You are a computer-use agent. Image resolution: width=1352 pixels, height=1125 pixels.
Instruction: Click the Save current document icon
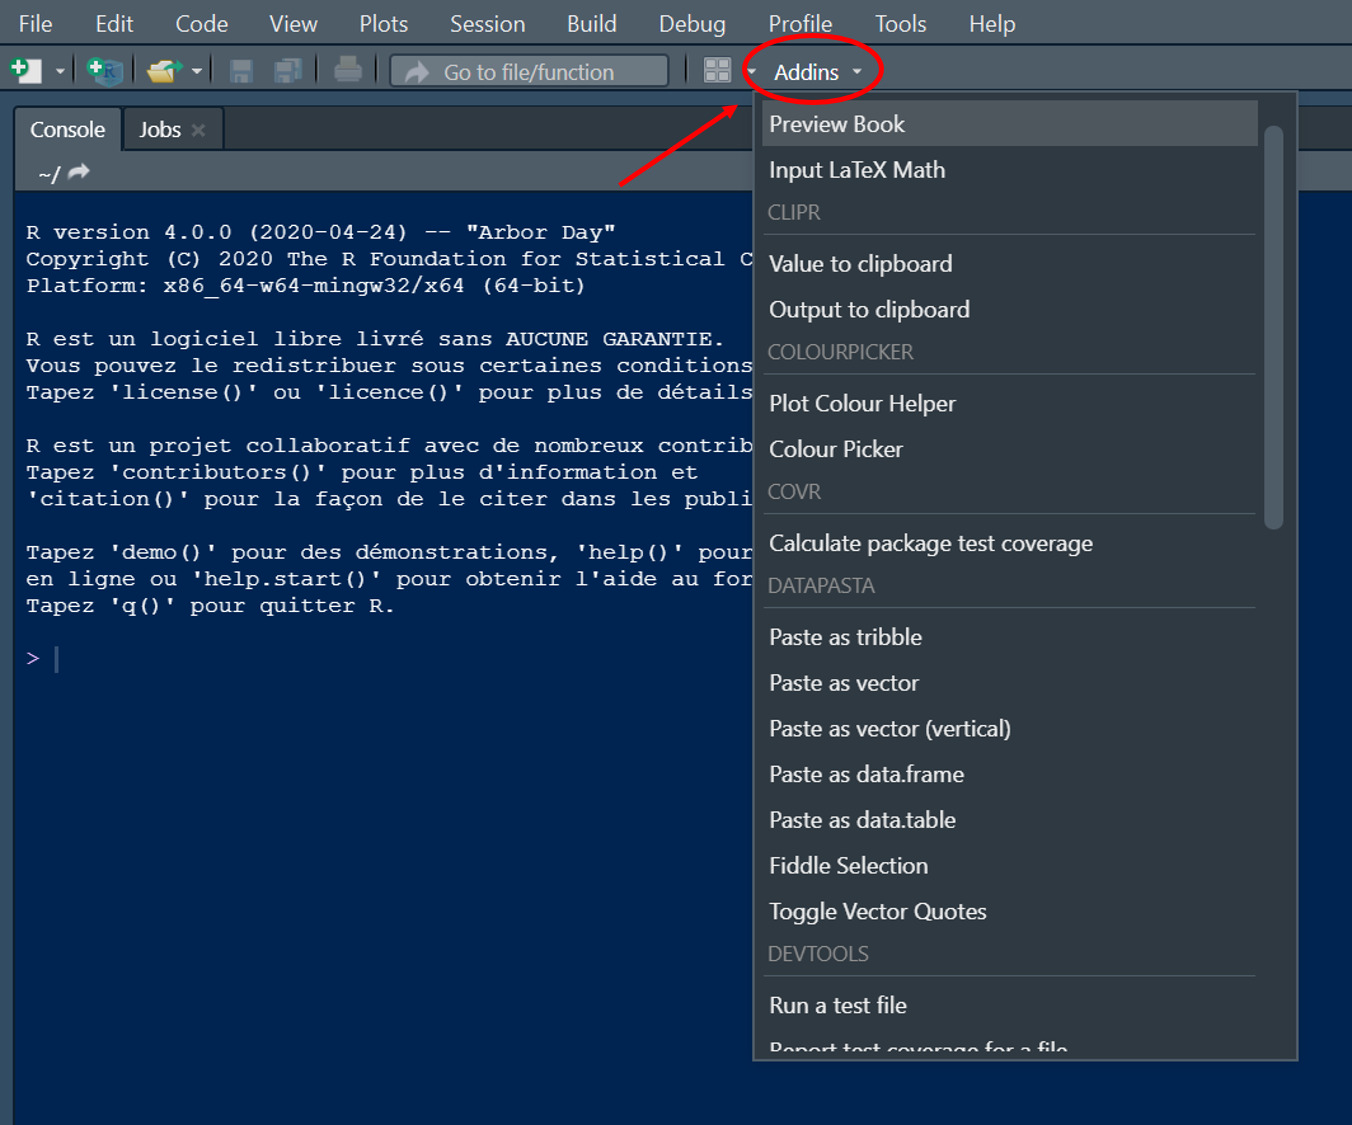(240, 70)
